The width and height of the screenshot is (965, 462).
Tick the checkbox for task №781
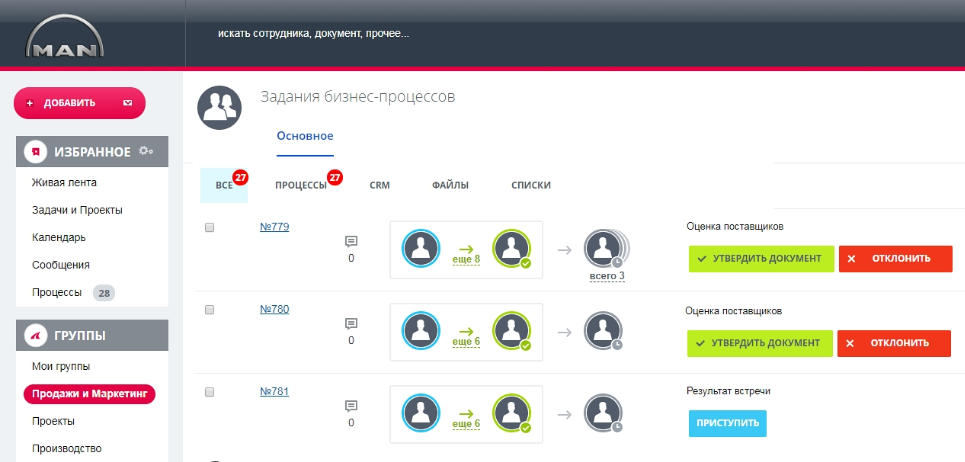(x=209, y=392)
